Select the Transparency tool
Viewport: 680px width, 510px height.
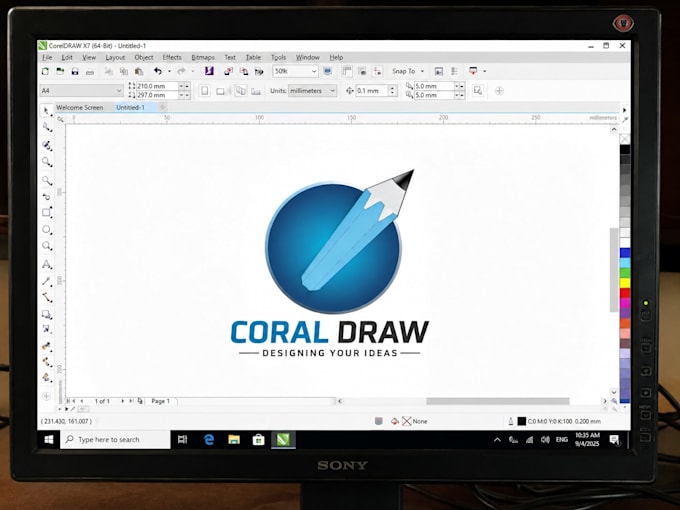(46, 329)
